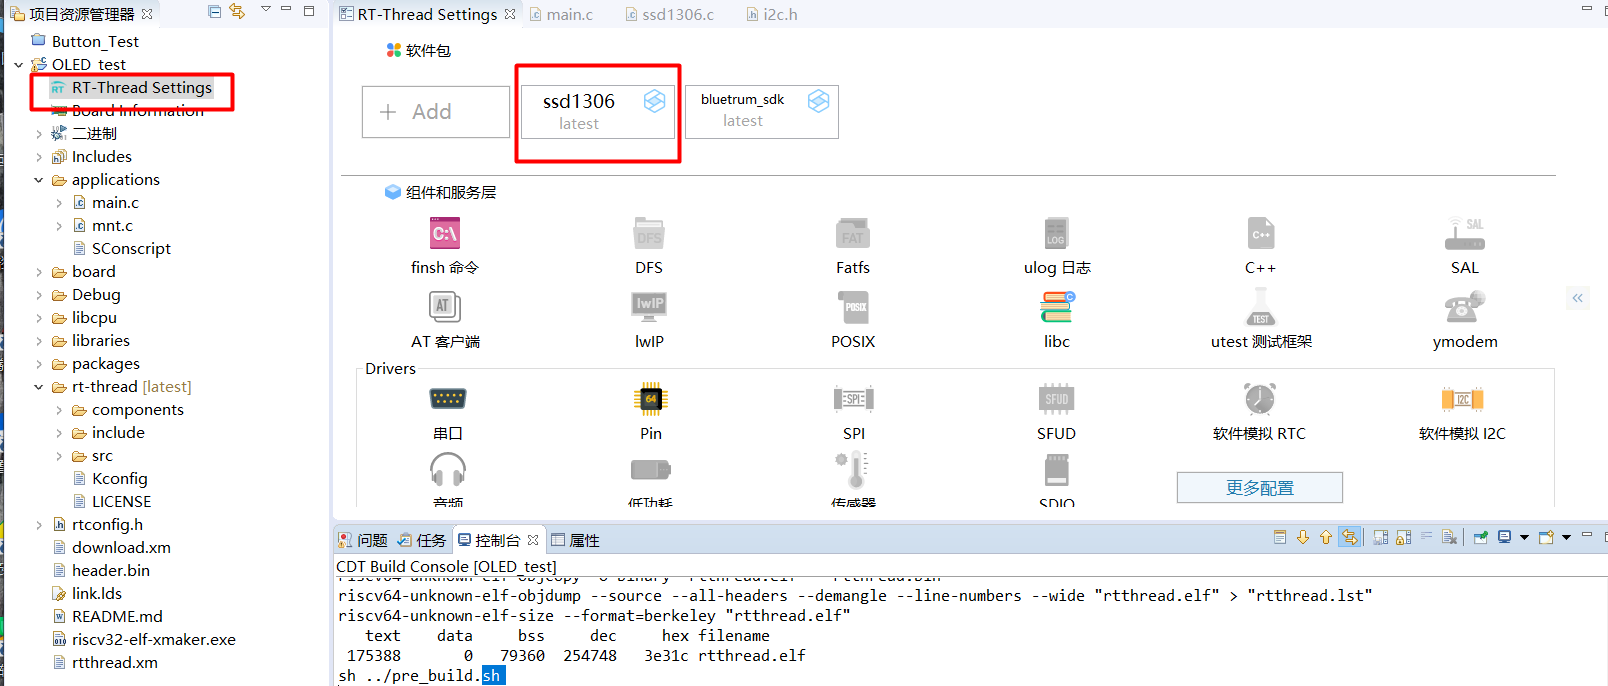Open the 任务 tab in bottom panel
The width and height of the screenshot is (1608, 686).
[422, 540]
